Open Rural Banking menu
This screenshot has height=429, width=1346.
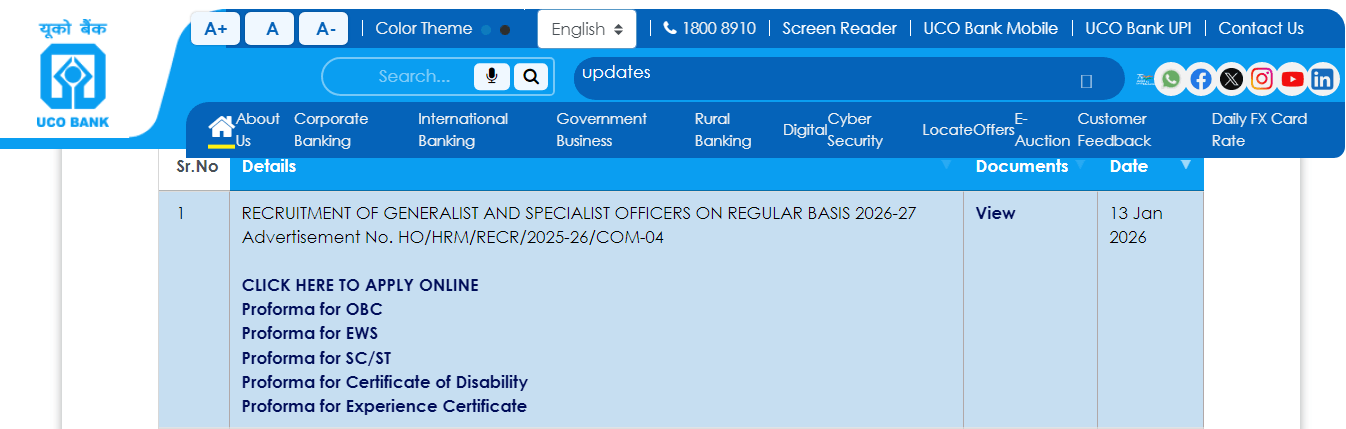[723, 130]
